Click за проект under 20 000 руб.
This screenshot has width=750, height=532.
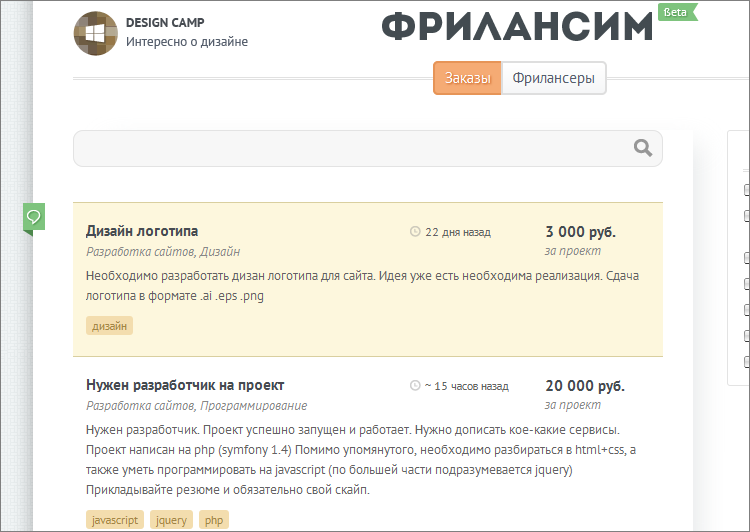[x=573, y=405]
